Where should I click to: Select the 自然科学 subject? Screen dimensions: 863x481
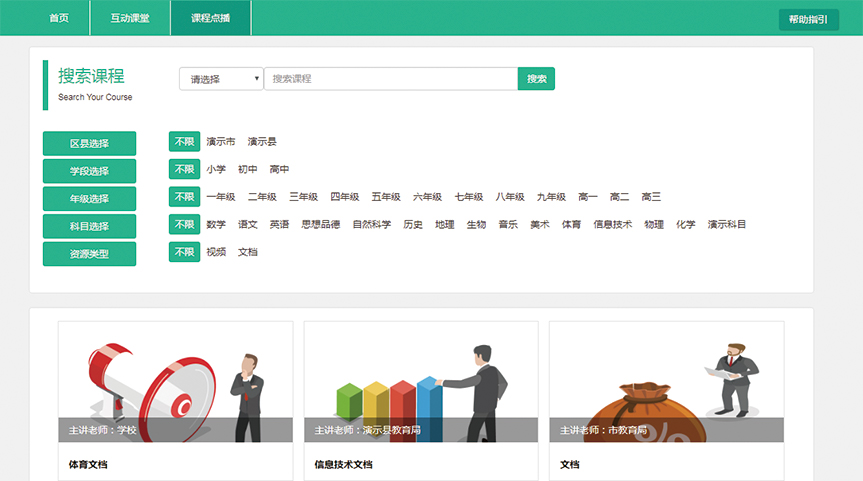[372, 224]
